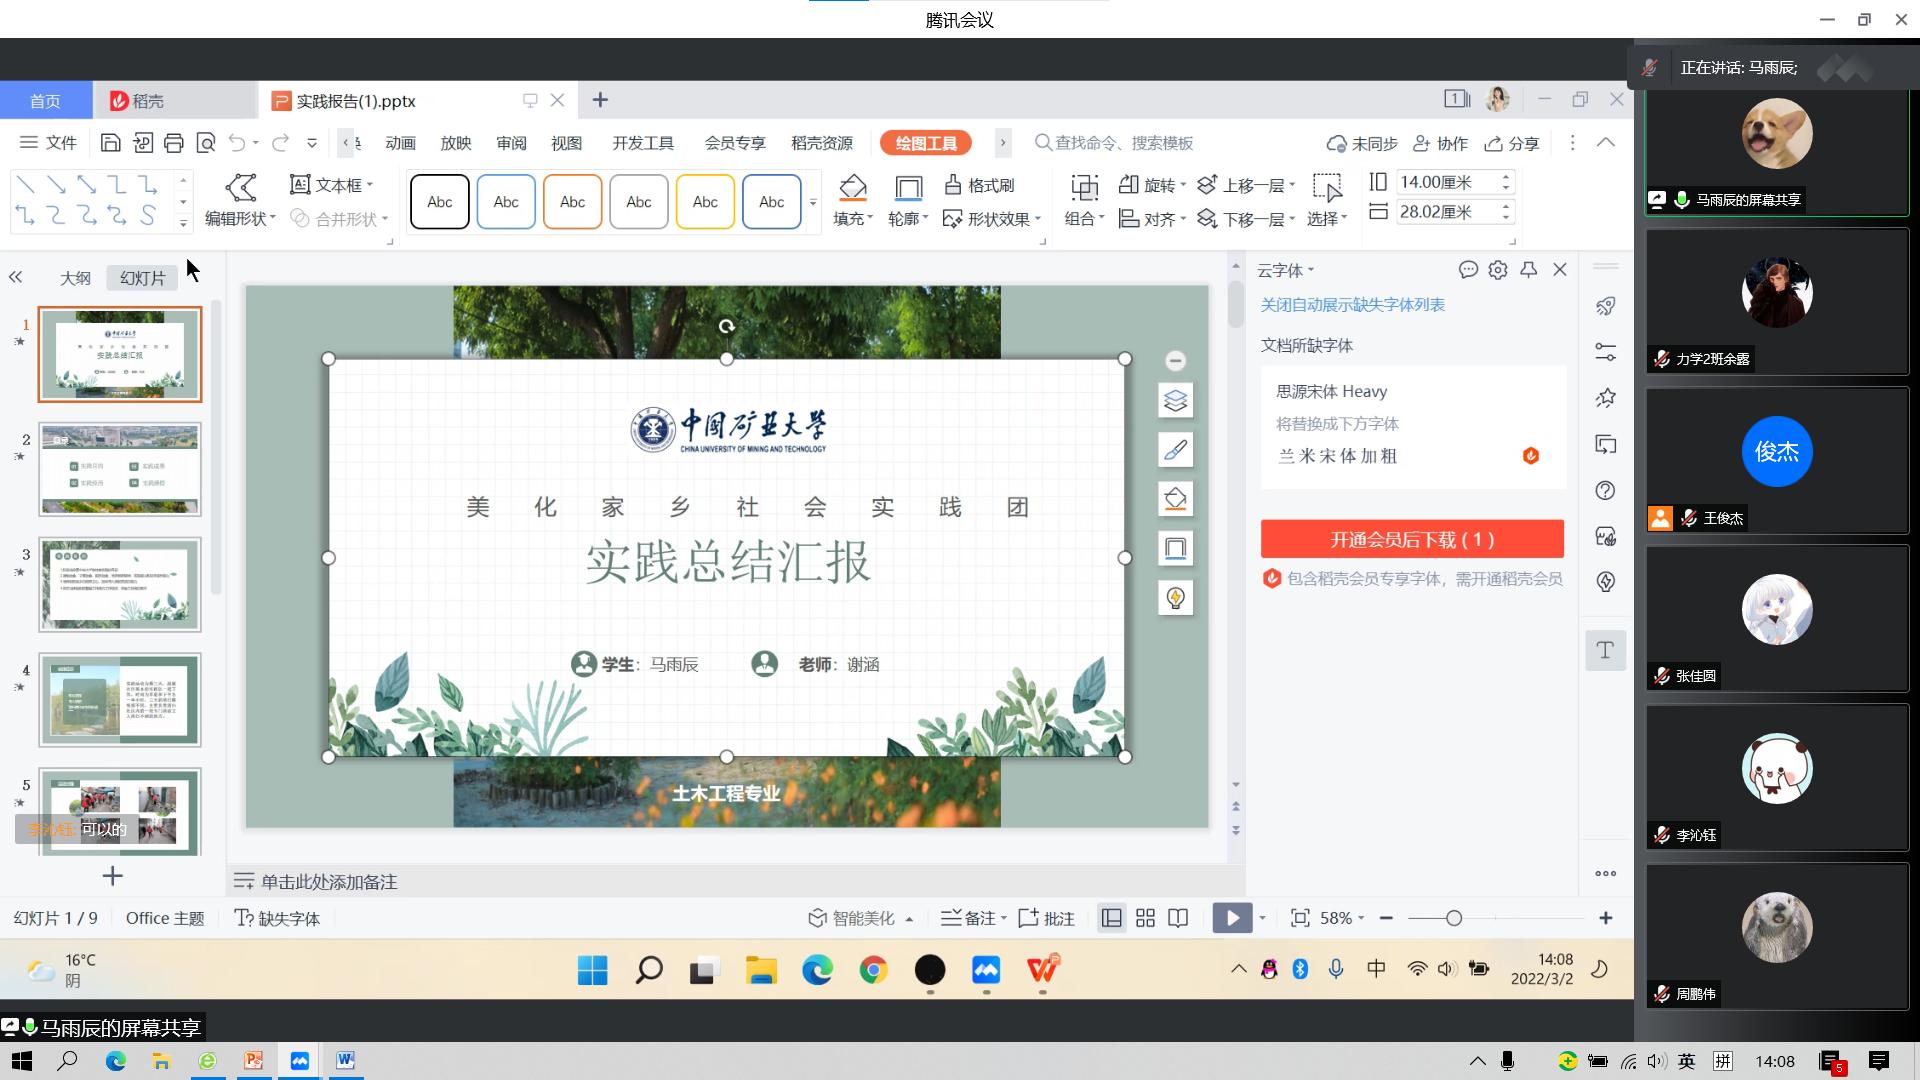The width and height of the screenshot is (1920, 1080).
Task: Open the 云字体 cloud font dropdown
Action: pos(1286,269)
